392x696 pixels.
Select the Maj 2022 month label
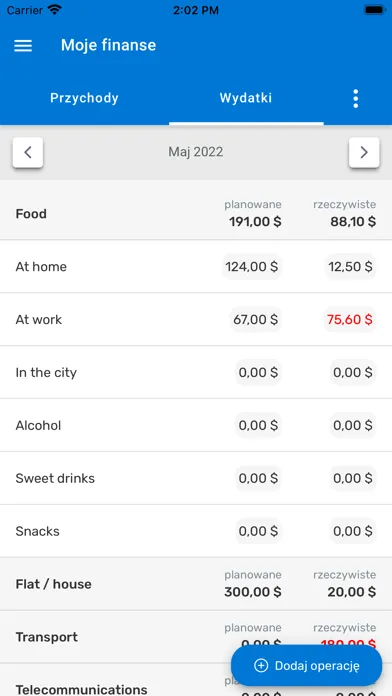click(196, 152)
